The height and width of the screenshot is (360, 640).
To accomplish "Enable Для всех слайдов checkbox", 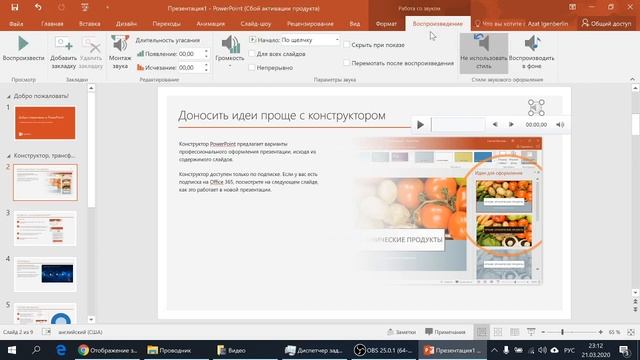I will (252, 54).
